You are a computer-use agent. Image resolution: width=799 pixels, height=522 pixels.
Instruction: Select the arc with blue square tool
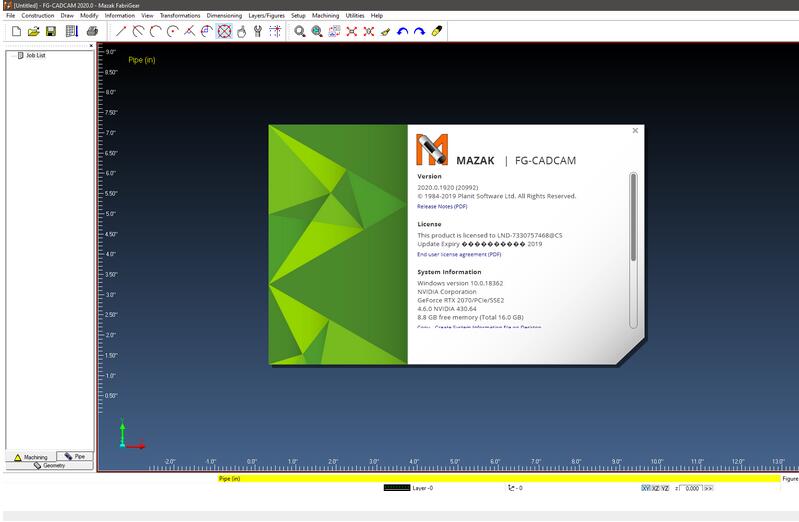206,32
